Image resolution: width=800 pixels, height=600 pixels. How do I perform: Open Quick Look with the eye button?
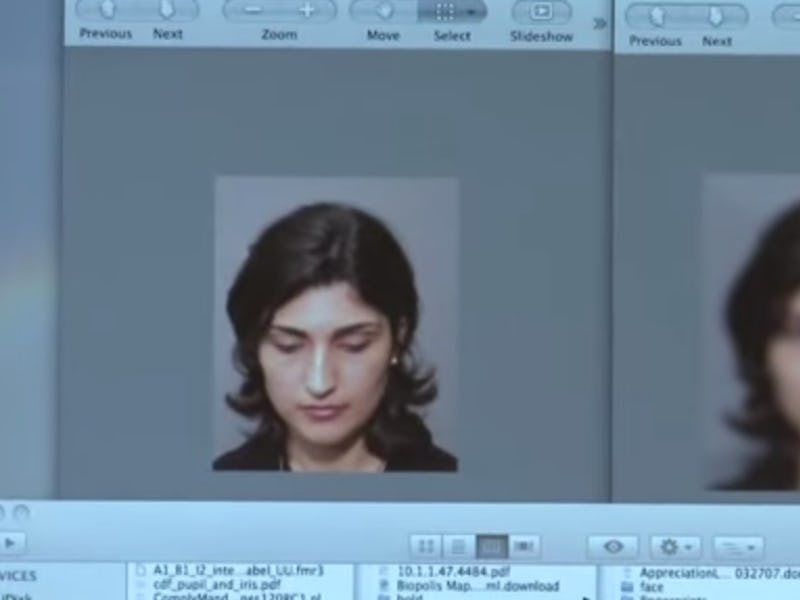613,547
